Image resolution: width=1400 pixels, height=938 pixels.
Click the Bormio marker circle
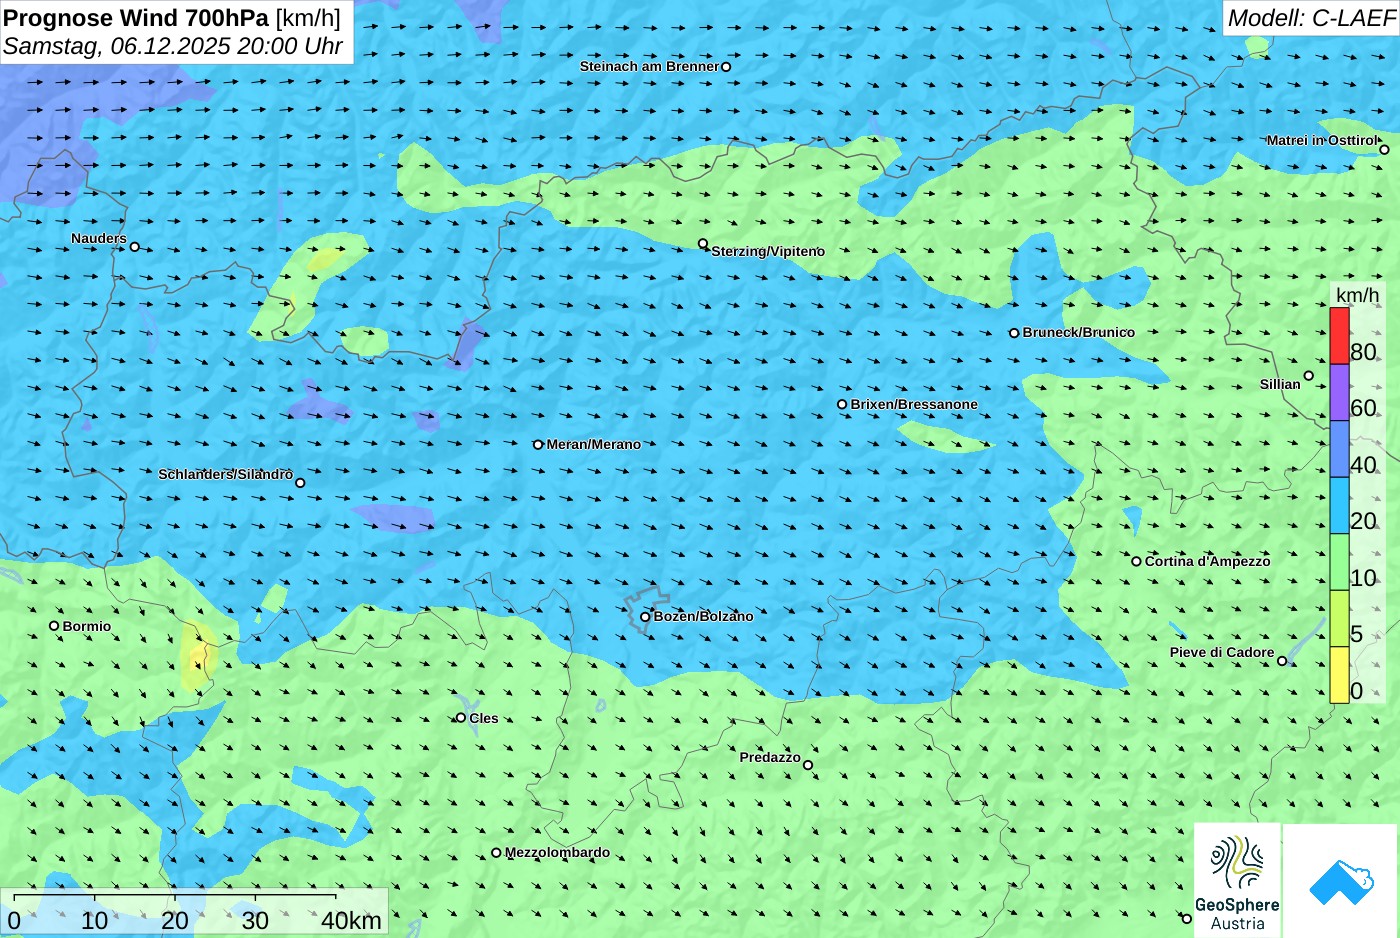click(x=54, y=626)
